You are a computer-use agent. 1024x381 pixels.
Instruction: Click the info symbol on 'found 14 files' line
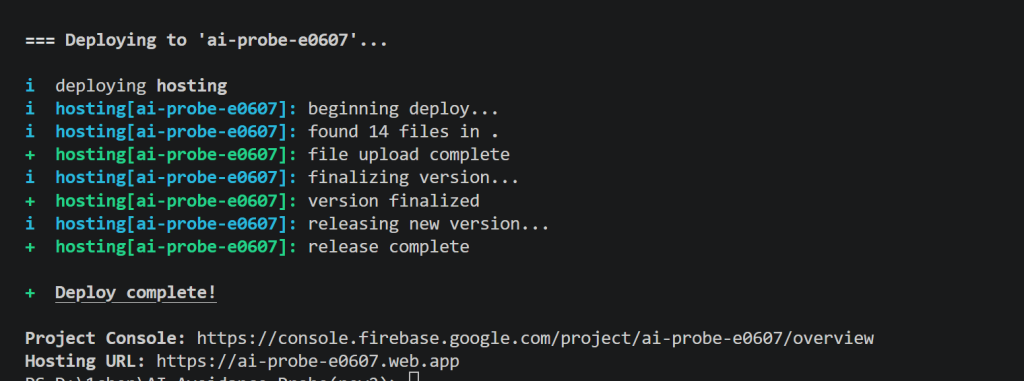coord(30,131)
